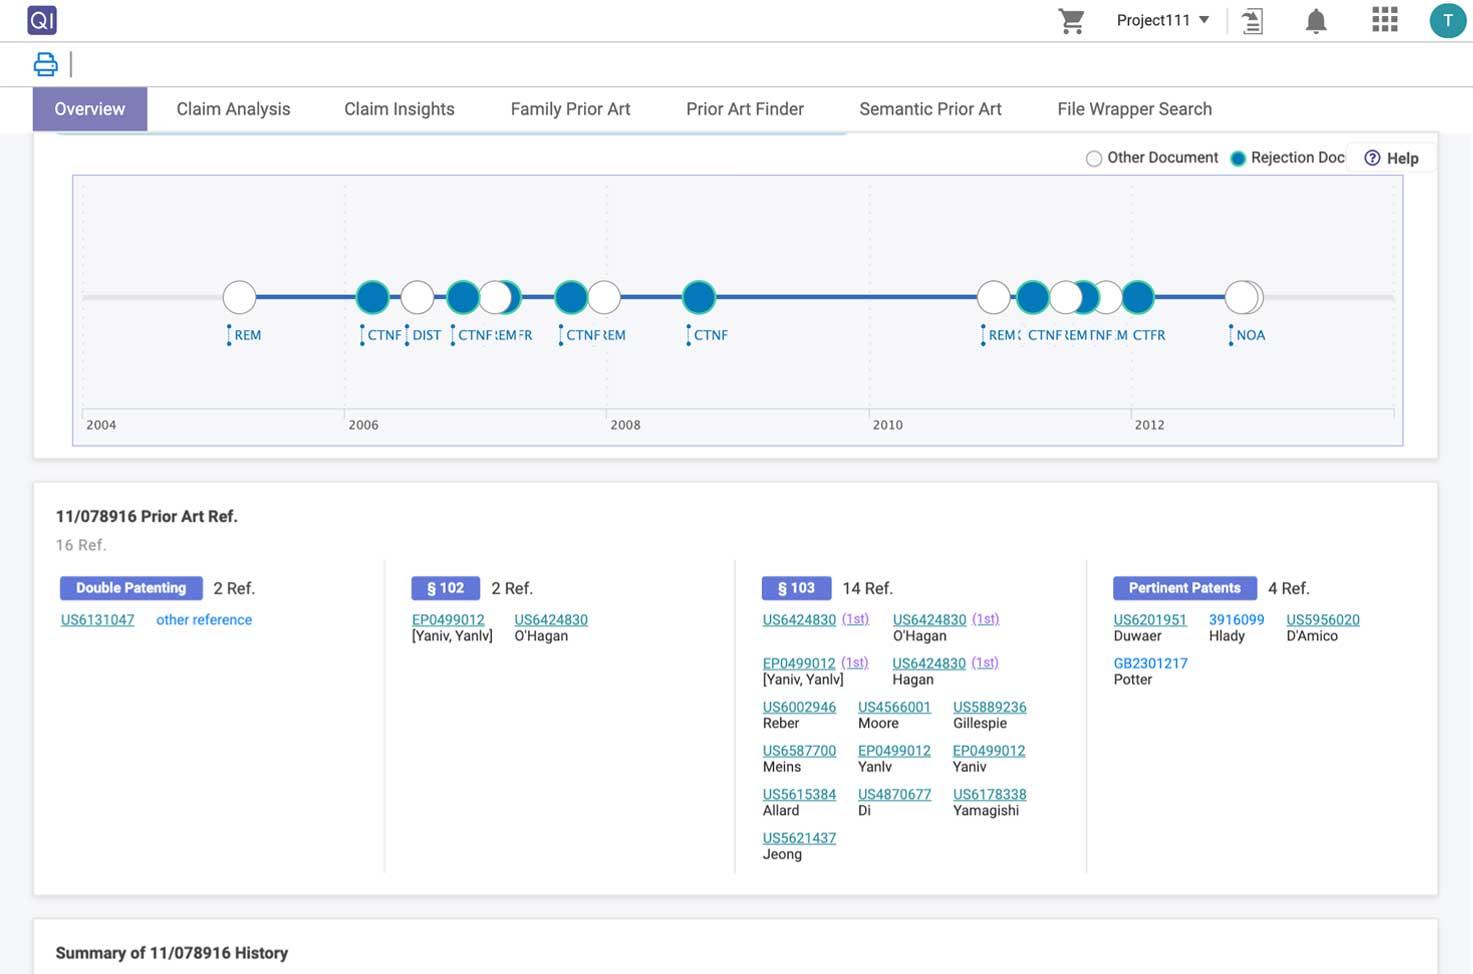Viewport: 1473px width, 974px height.
Task: Switch to the Claim Analysis tab
Action: 233,109
